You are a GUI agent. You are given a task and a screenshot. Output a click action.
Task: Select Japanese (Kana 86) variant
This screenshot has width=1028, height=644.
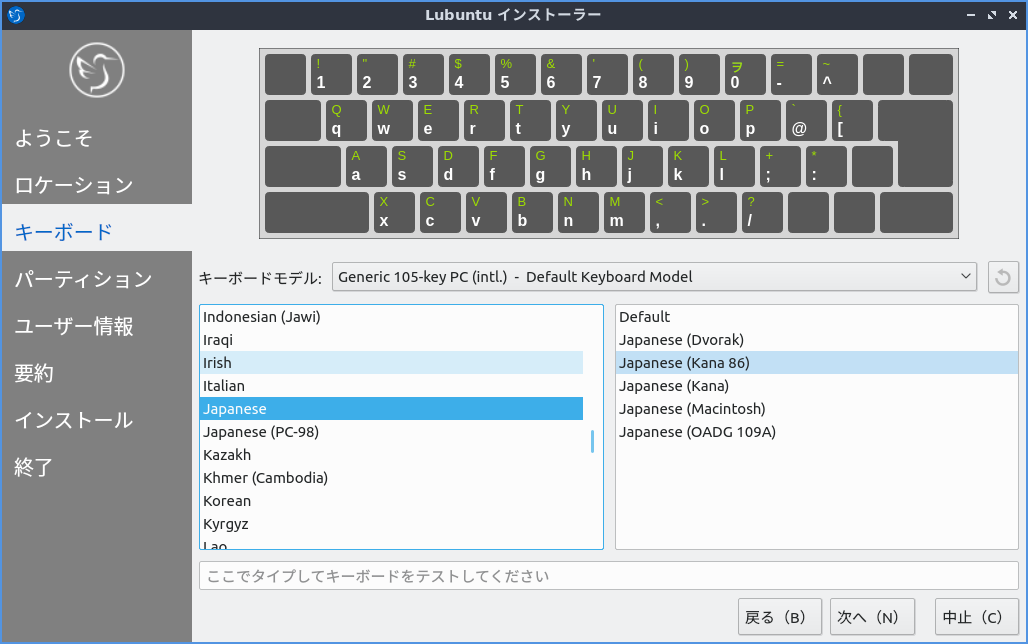(816, 363)
